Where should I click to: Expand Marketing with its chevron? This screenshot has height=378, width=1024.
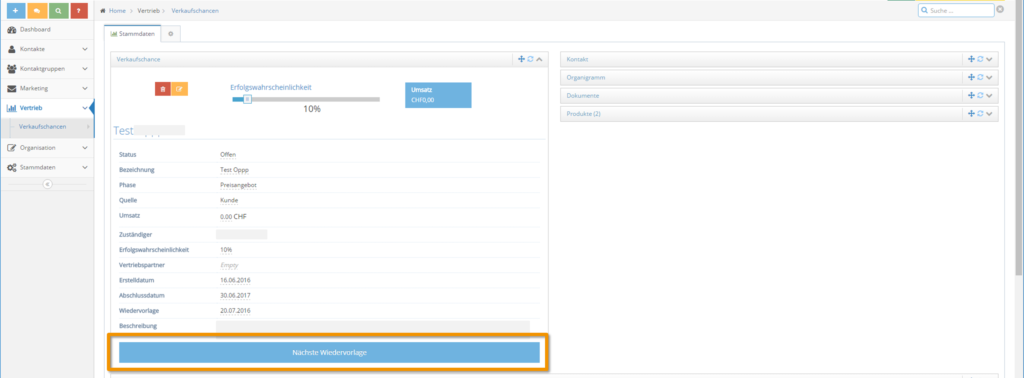85,88
